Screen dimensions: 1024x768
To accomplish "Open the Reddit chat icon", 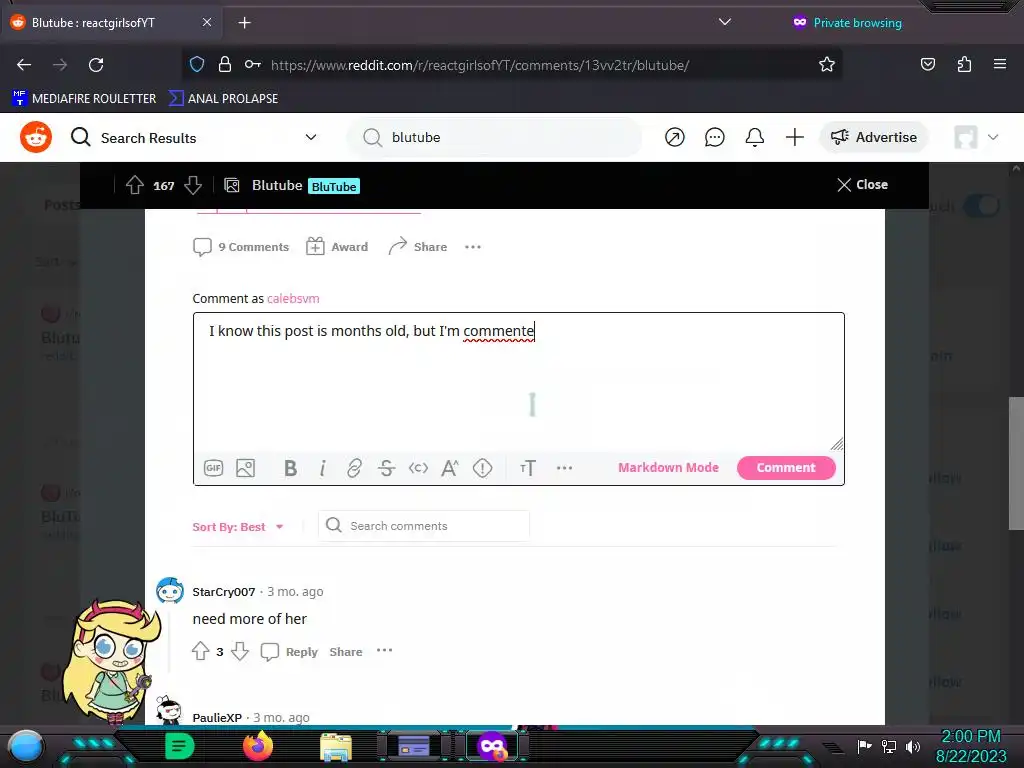I will tap(714, 137).
